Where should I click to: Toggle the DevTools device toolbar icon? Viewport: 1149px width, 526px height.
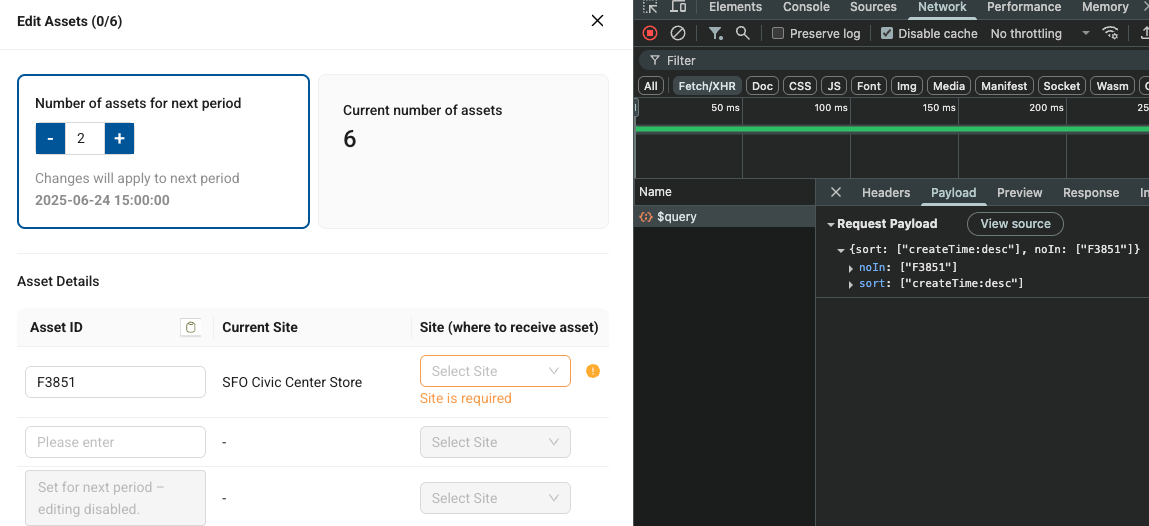(x=679, y=7)
